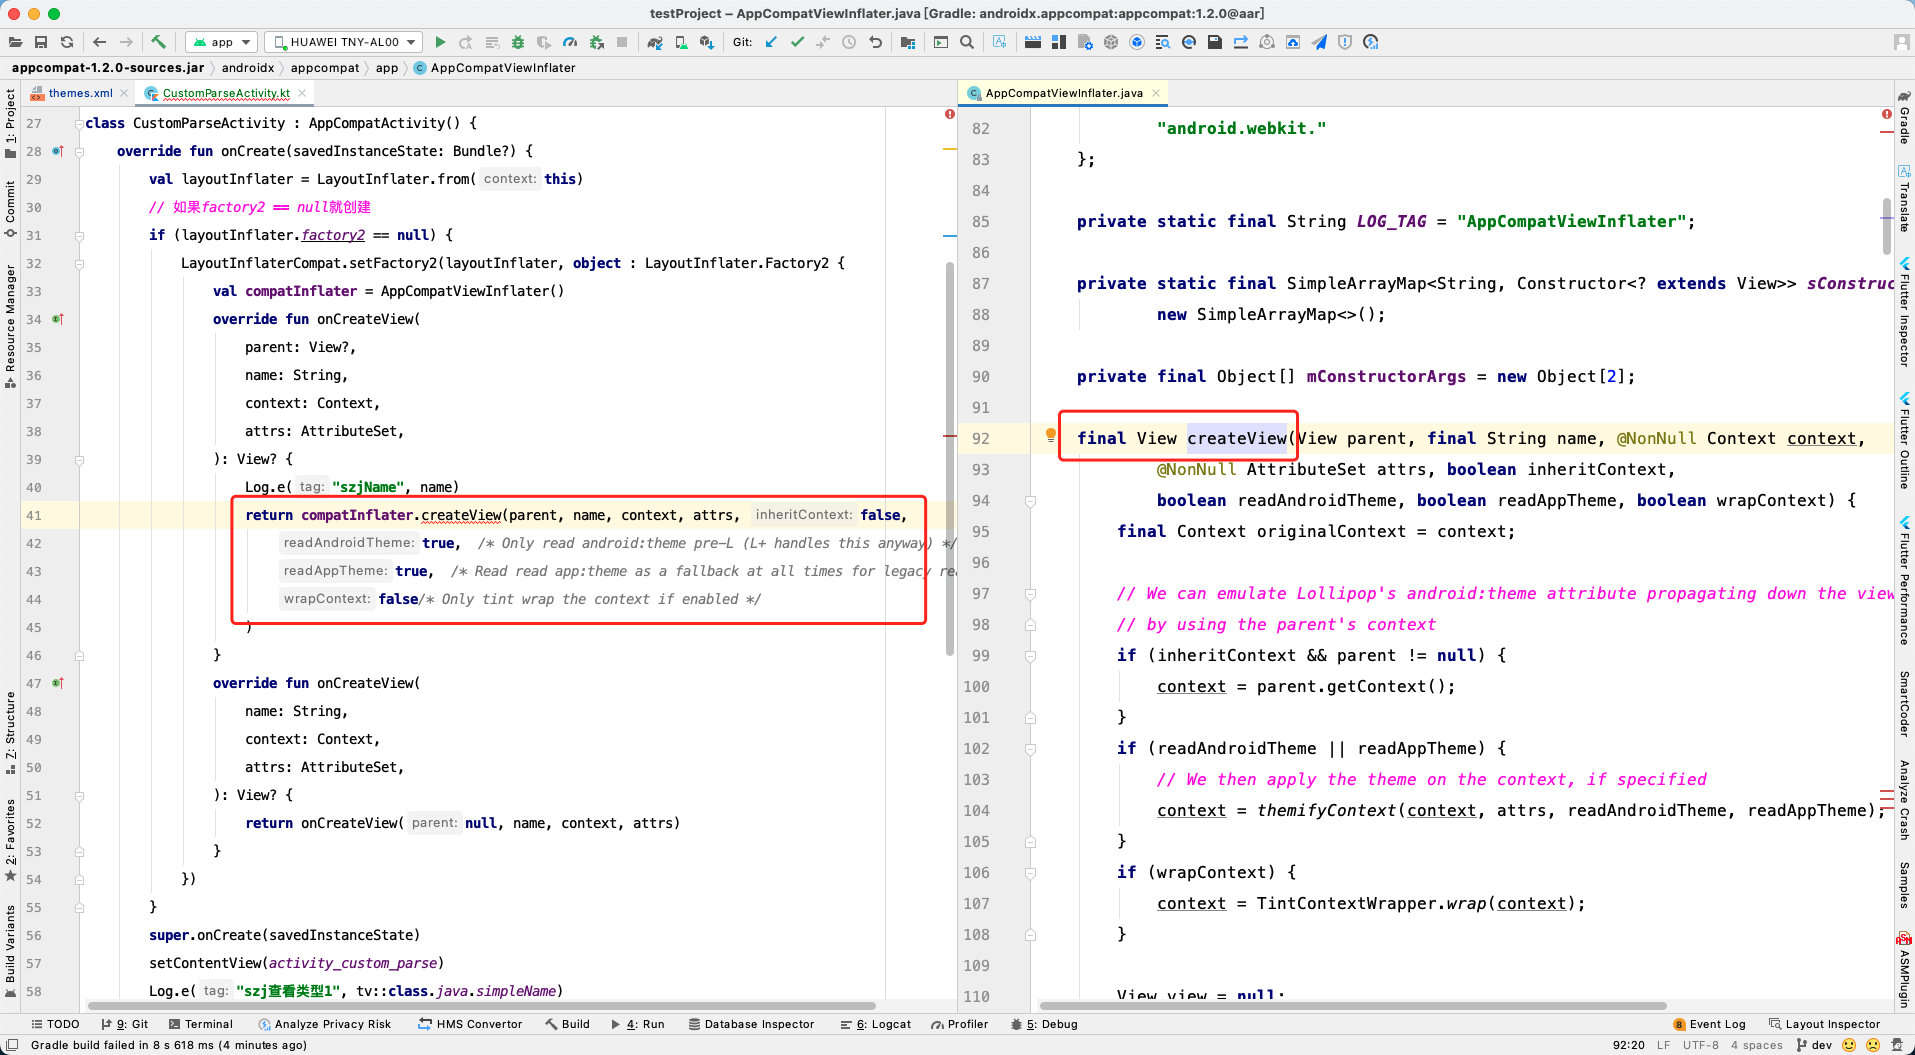This screenshot has width=1915, height=1055.
Task: Collapse code fold at line 27 class
Action: pos(79,123)
